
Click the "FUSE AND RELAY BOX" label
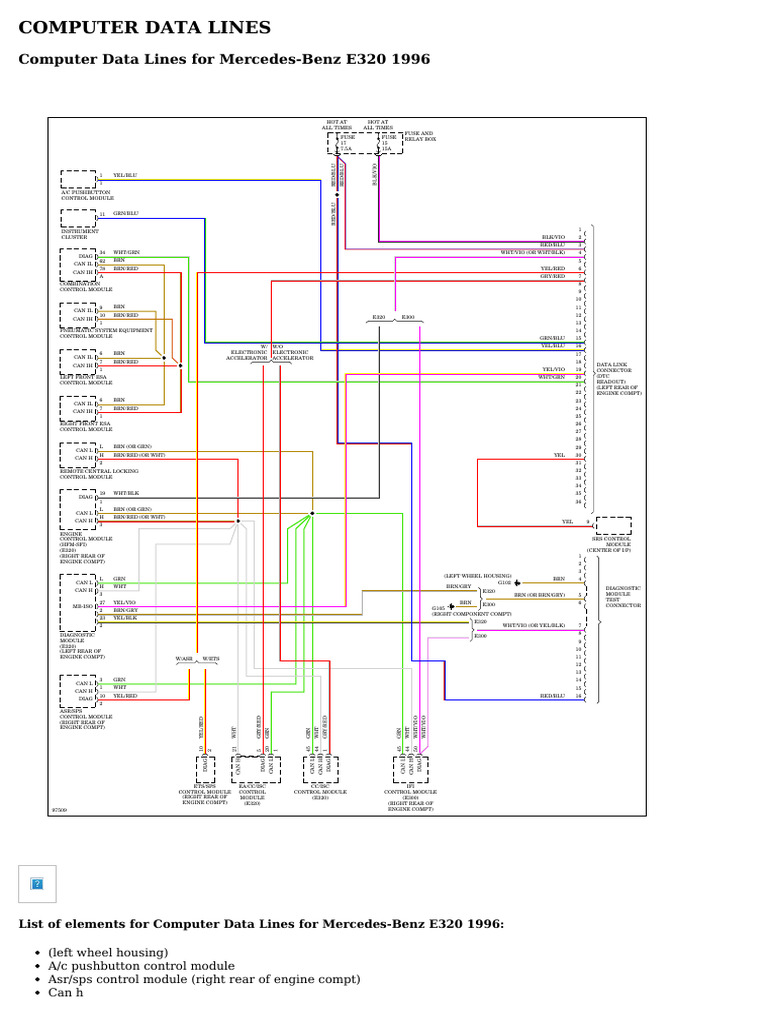click(x=420, y=136)
